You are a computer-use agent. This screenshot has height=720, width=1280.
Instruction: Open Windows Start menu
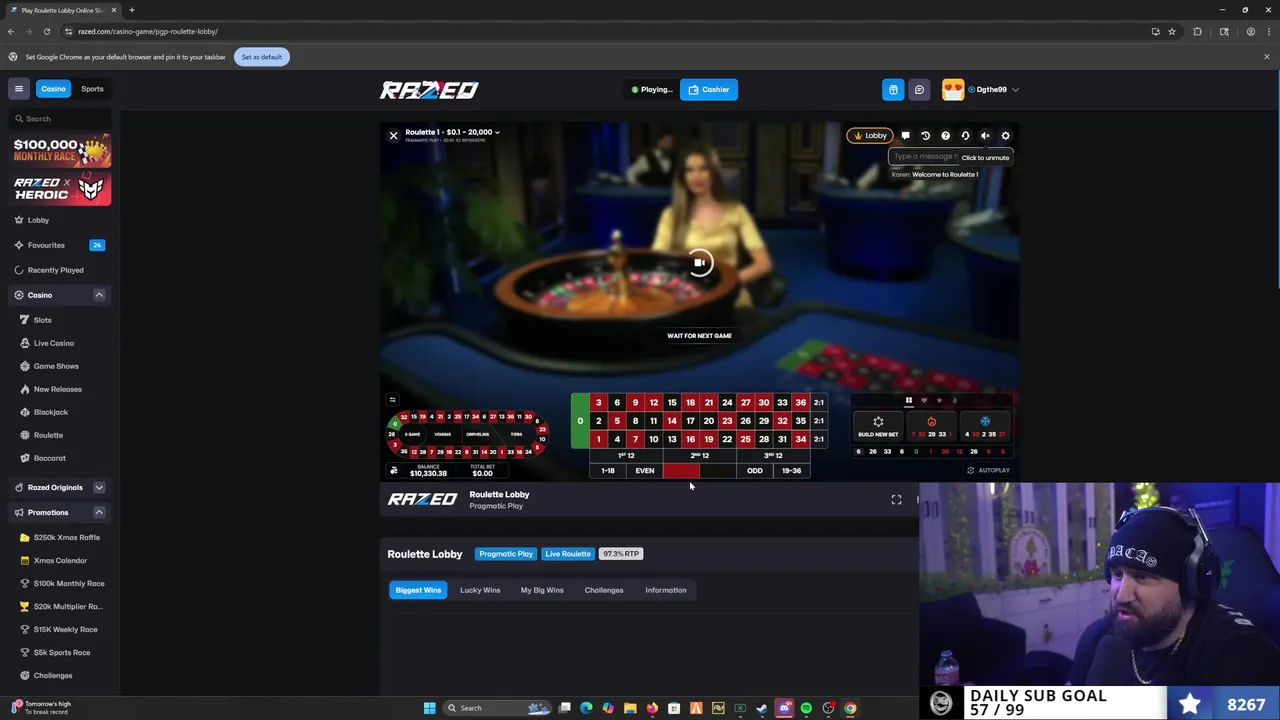click(x=430, y=708)
